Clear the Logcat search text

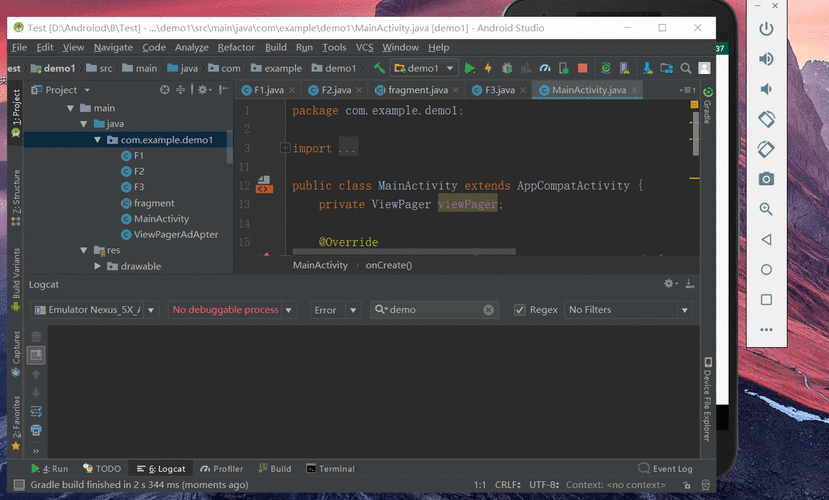pyautogui.click(x=489, y=310)
